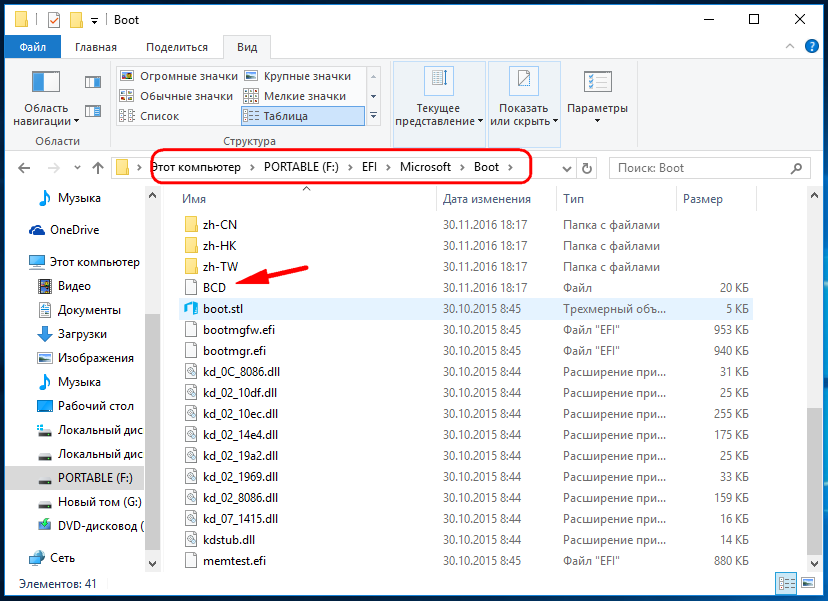The width and height of the screenshot is (828, 601).
Task: Choose Обычные значки layout
Action: click(x=176, y=96)
